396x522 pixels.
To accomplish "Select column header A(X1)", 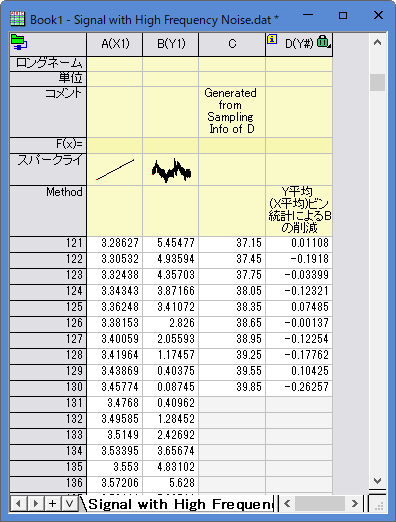I will point(115,44).
